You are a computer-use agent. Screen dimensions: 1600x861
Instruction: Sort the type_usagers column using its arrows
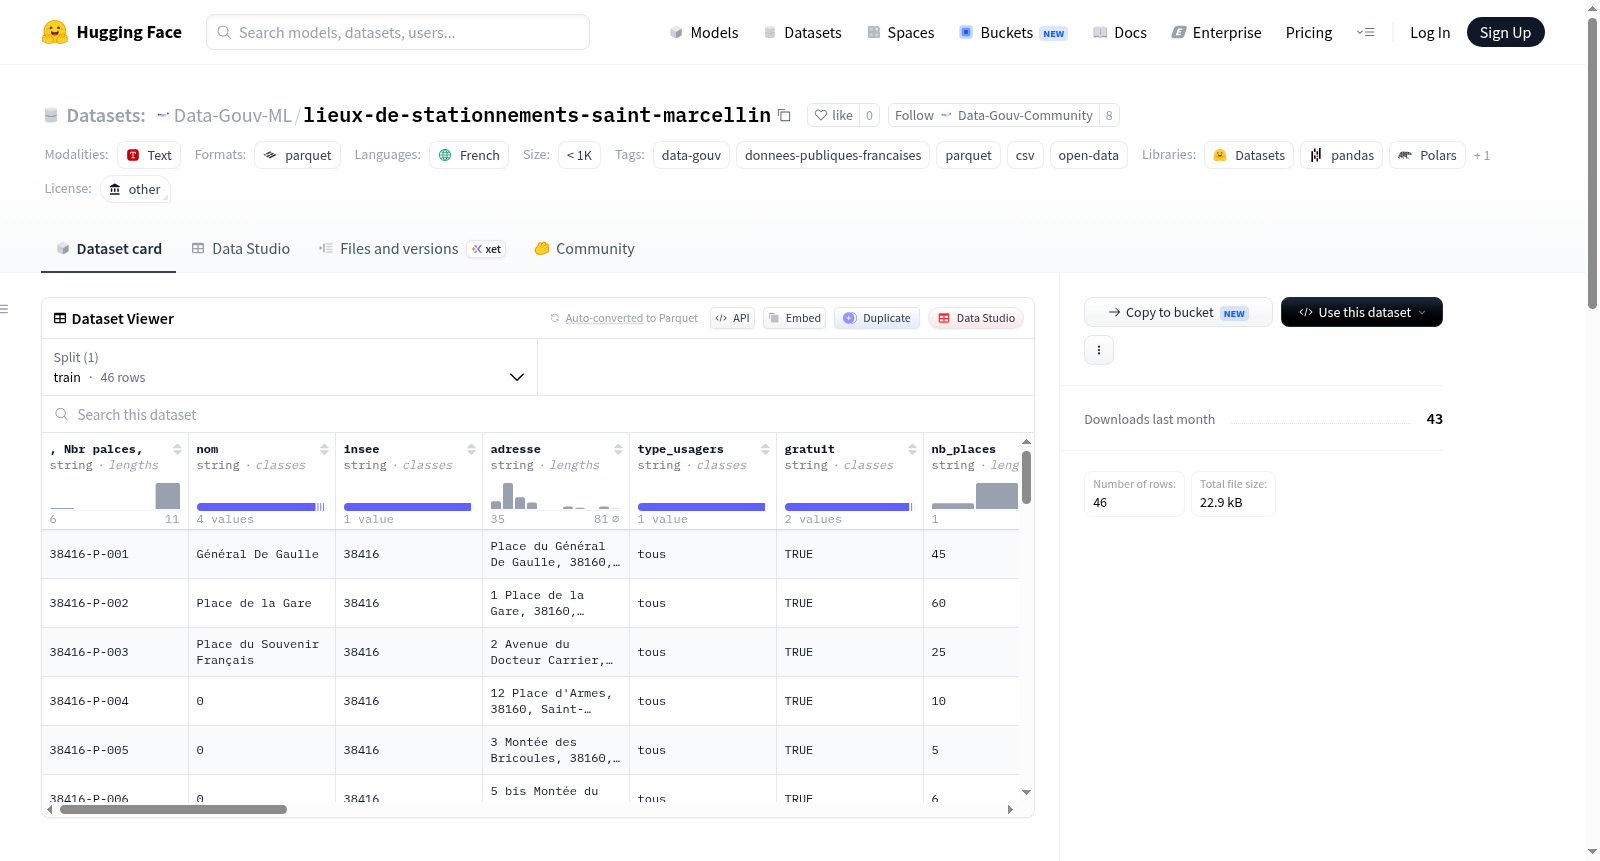[x=765, y=449]
